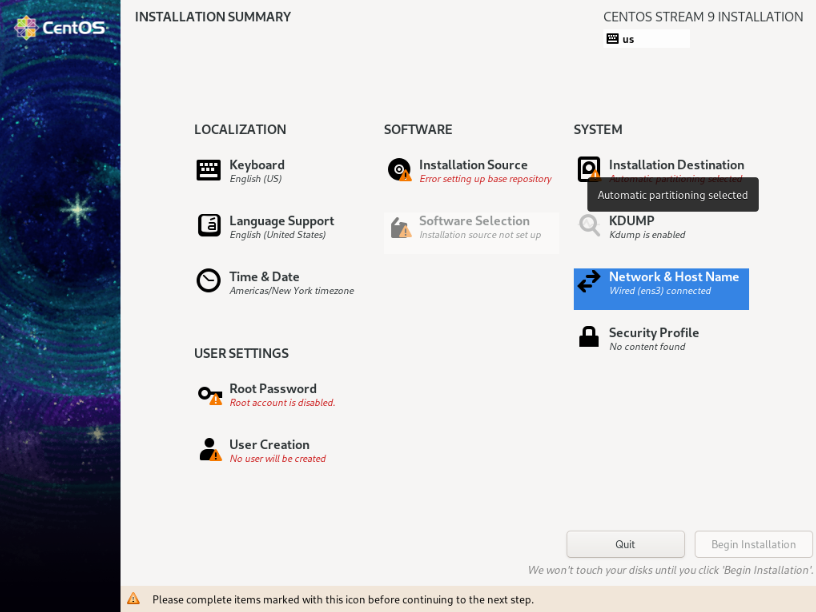
Task: Click the keyboard icon beside 'us' layout
Action: (613, 39)
